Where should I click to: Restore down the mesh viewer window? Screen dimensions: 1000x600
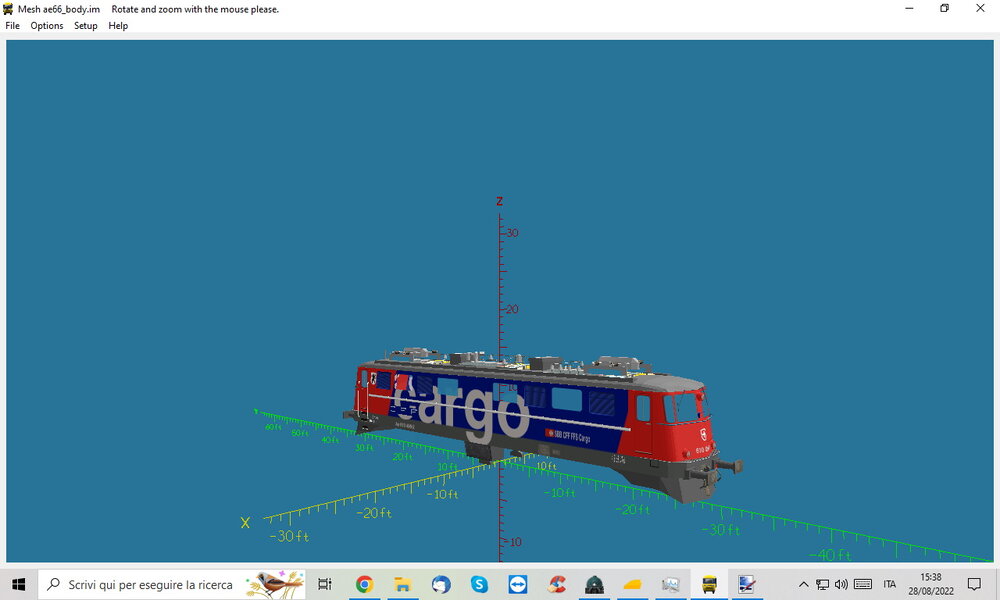(x=945, y=8)
